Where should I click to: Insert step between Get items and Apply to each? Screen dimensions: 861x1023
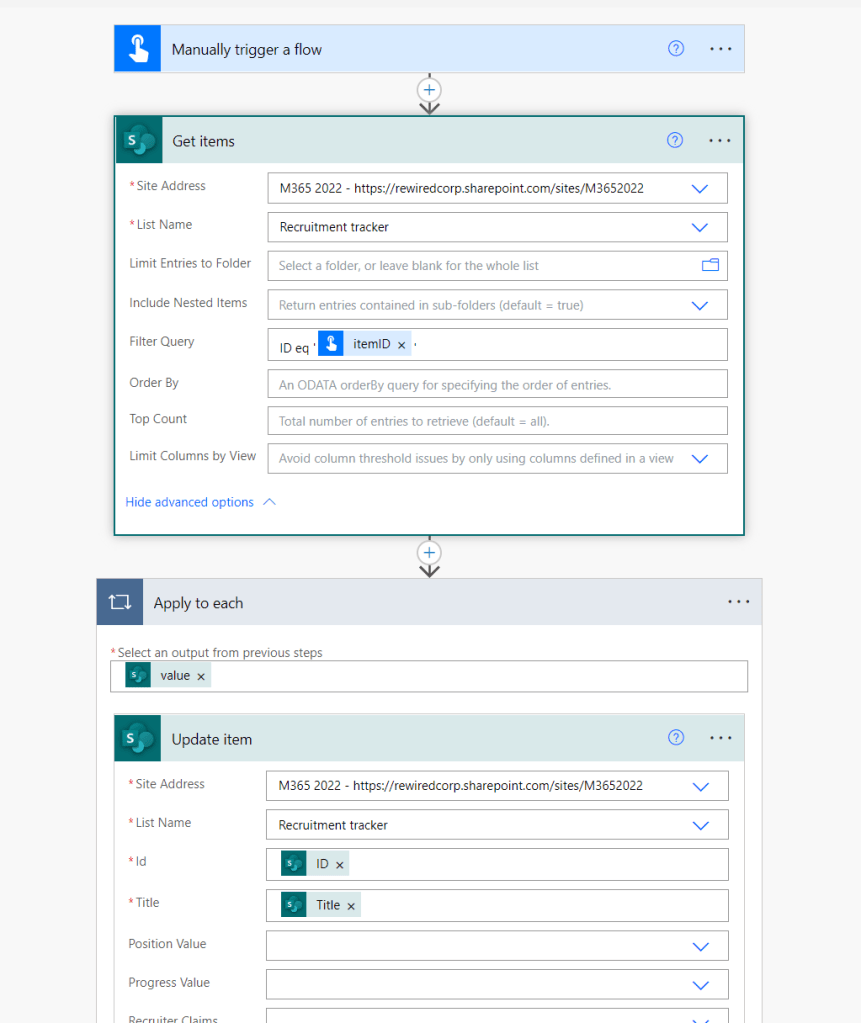[x=429, y=553]
